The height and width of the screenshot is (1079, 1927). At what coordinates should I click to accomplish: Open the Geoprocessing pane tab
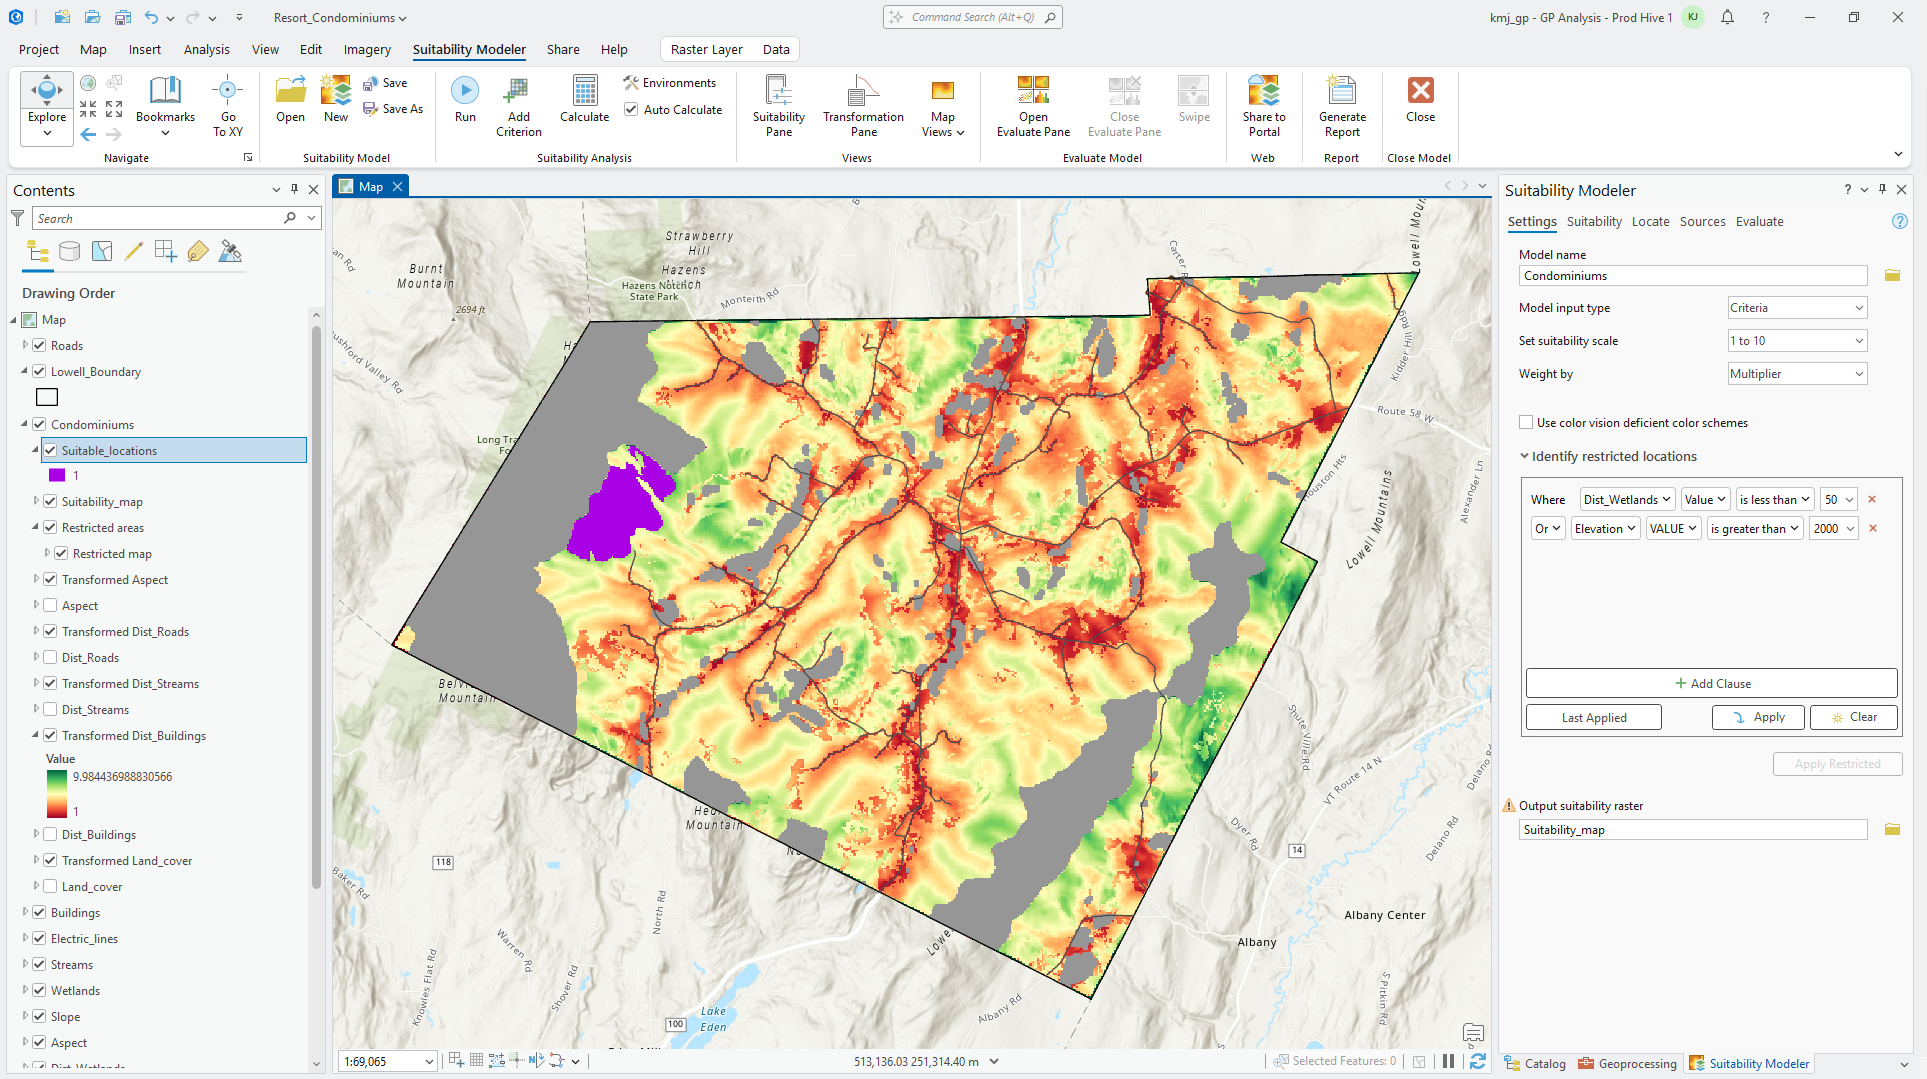tap(1627, 1064)
